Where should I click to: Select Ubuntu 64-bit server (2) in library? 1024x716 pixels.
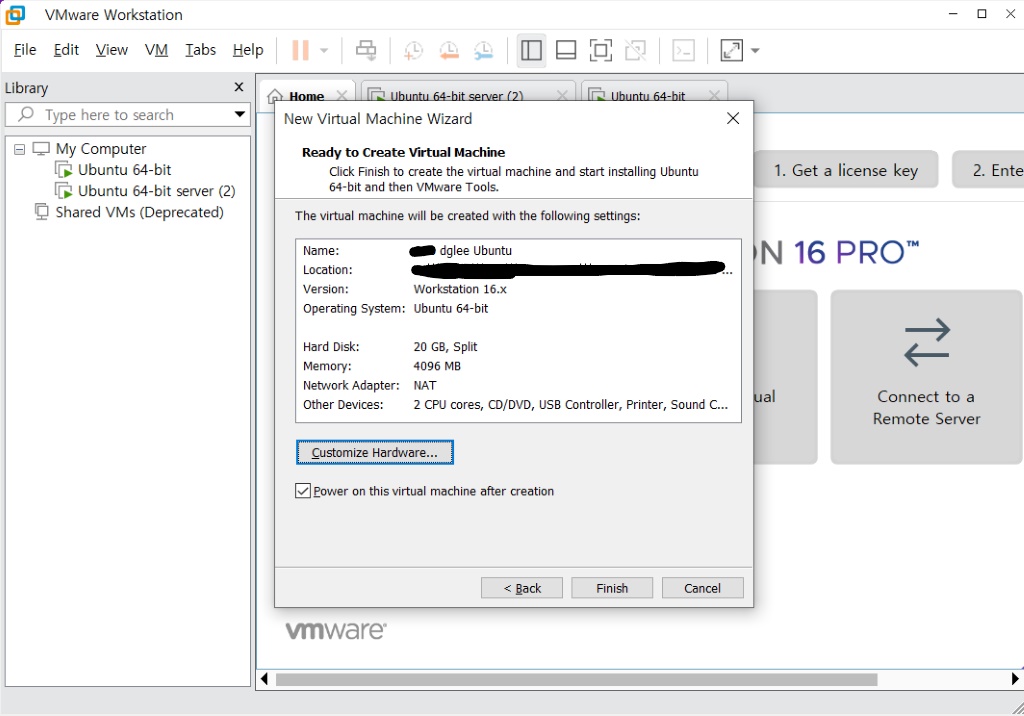pyautogui.click(x=157, y=191)
